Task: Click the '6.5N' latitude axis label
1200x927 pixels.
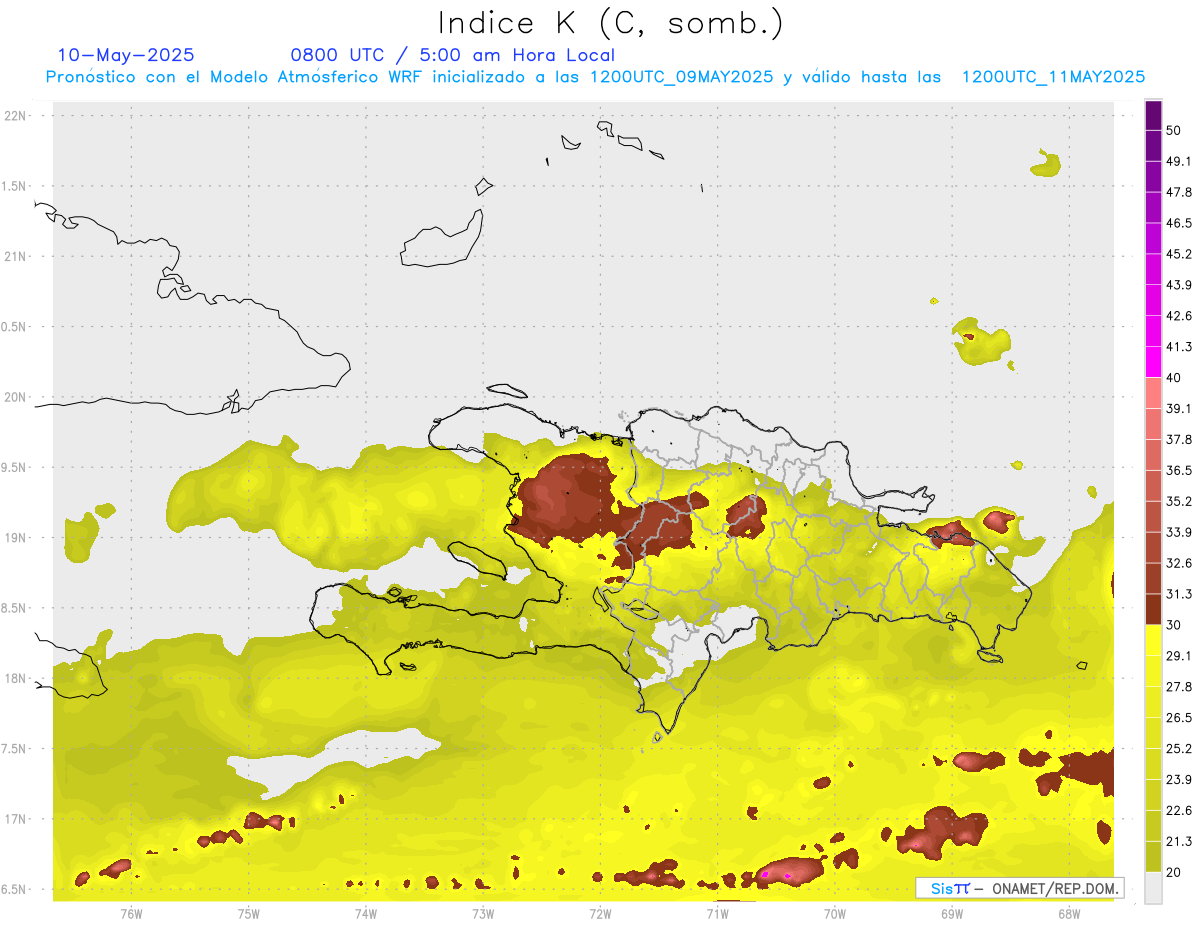Action: pyautogui.click(x=15, y=890)
